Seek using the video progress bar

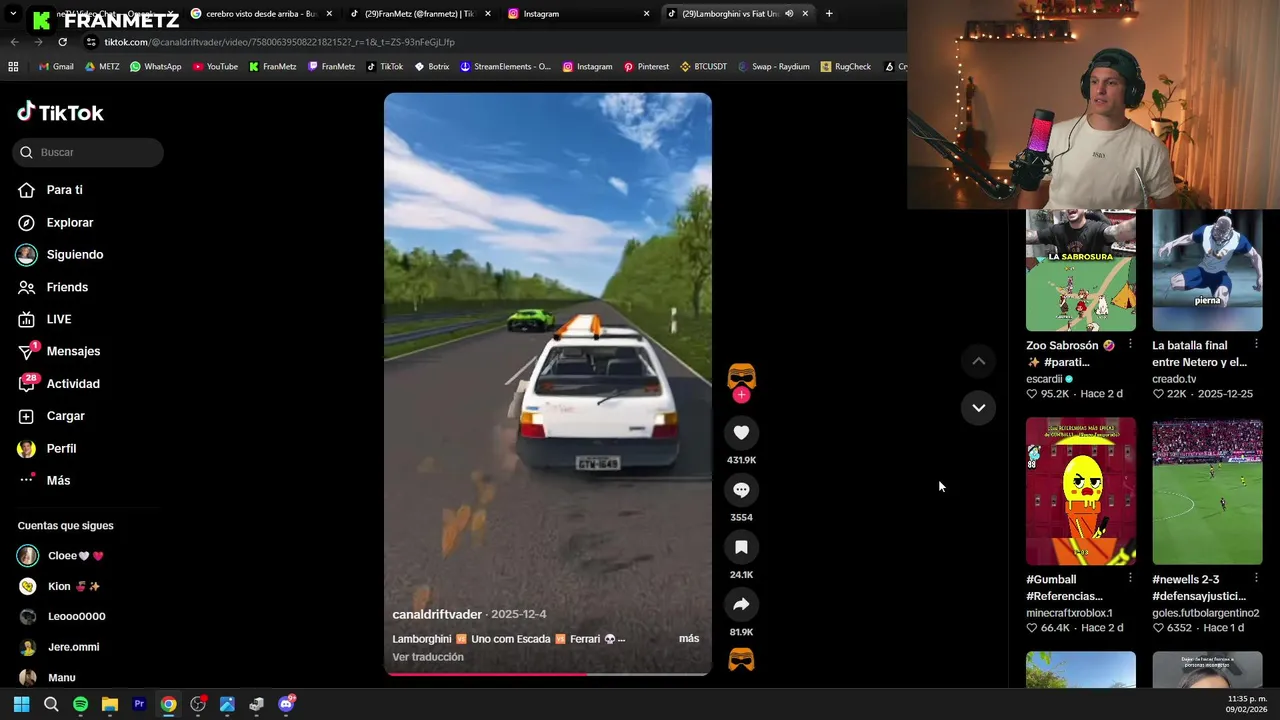(548, 674)
